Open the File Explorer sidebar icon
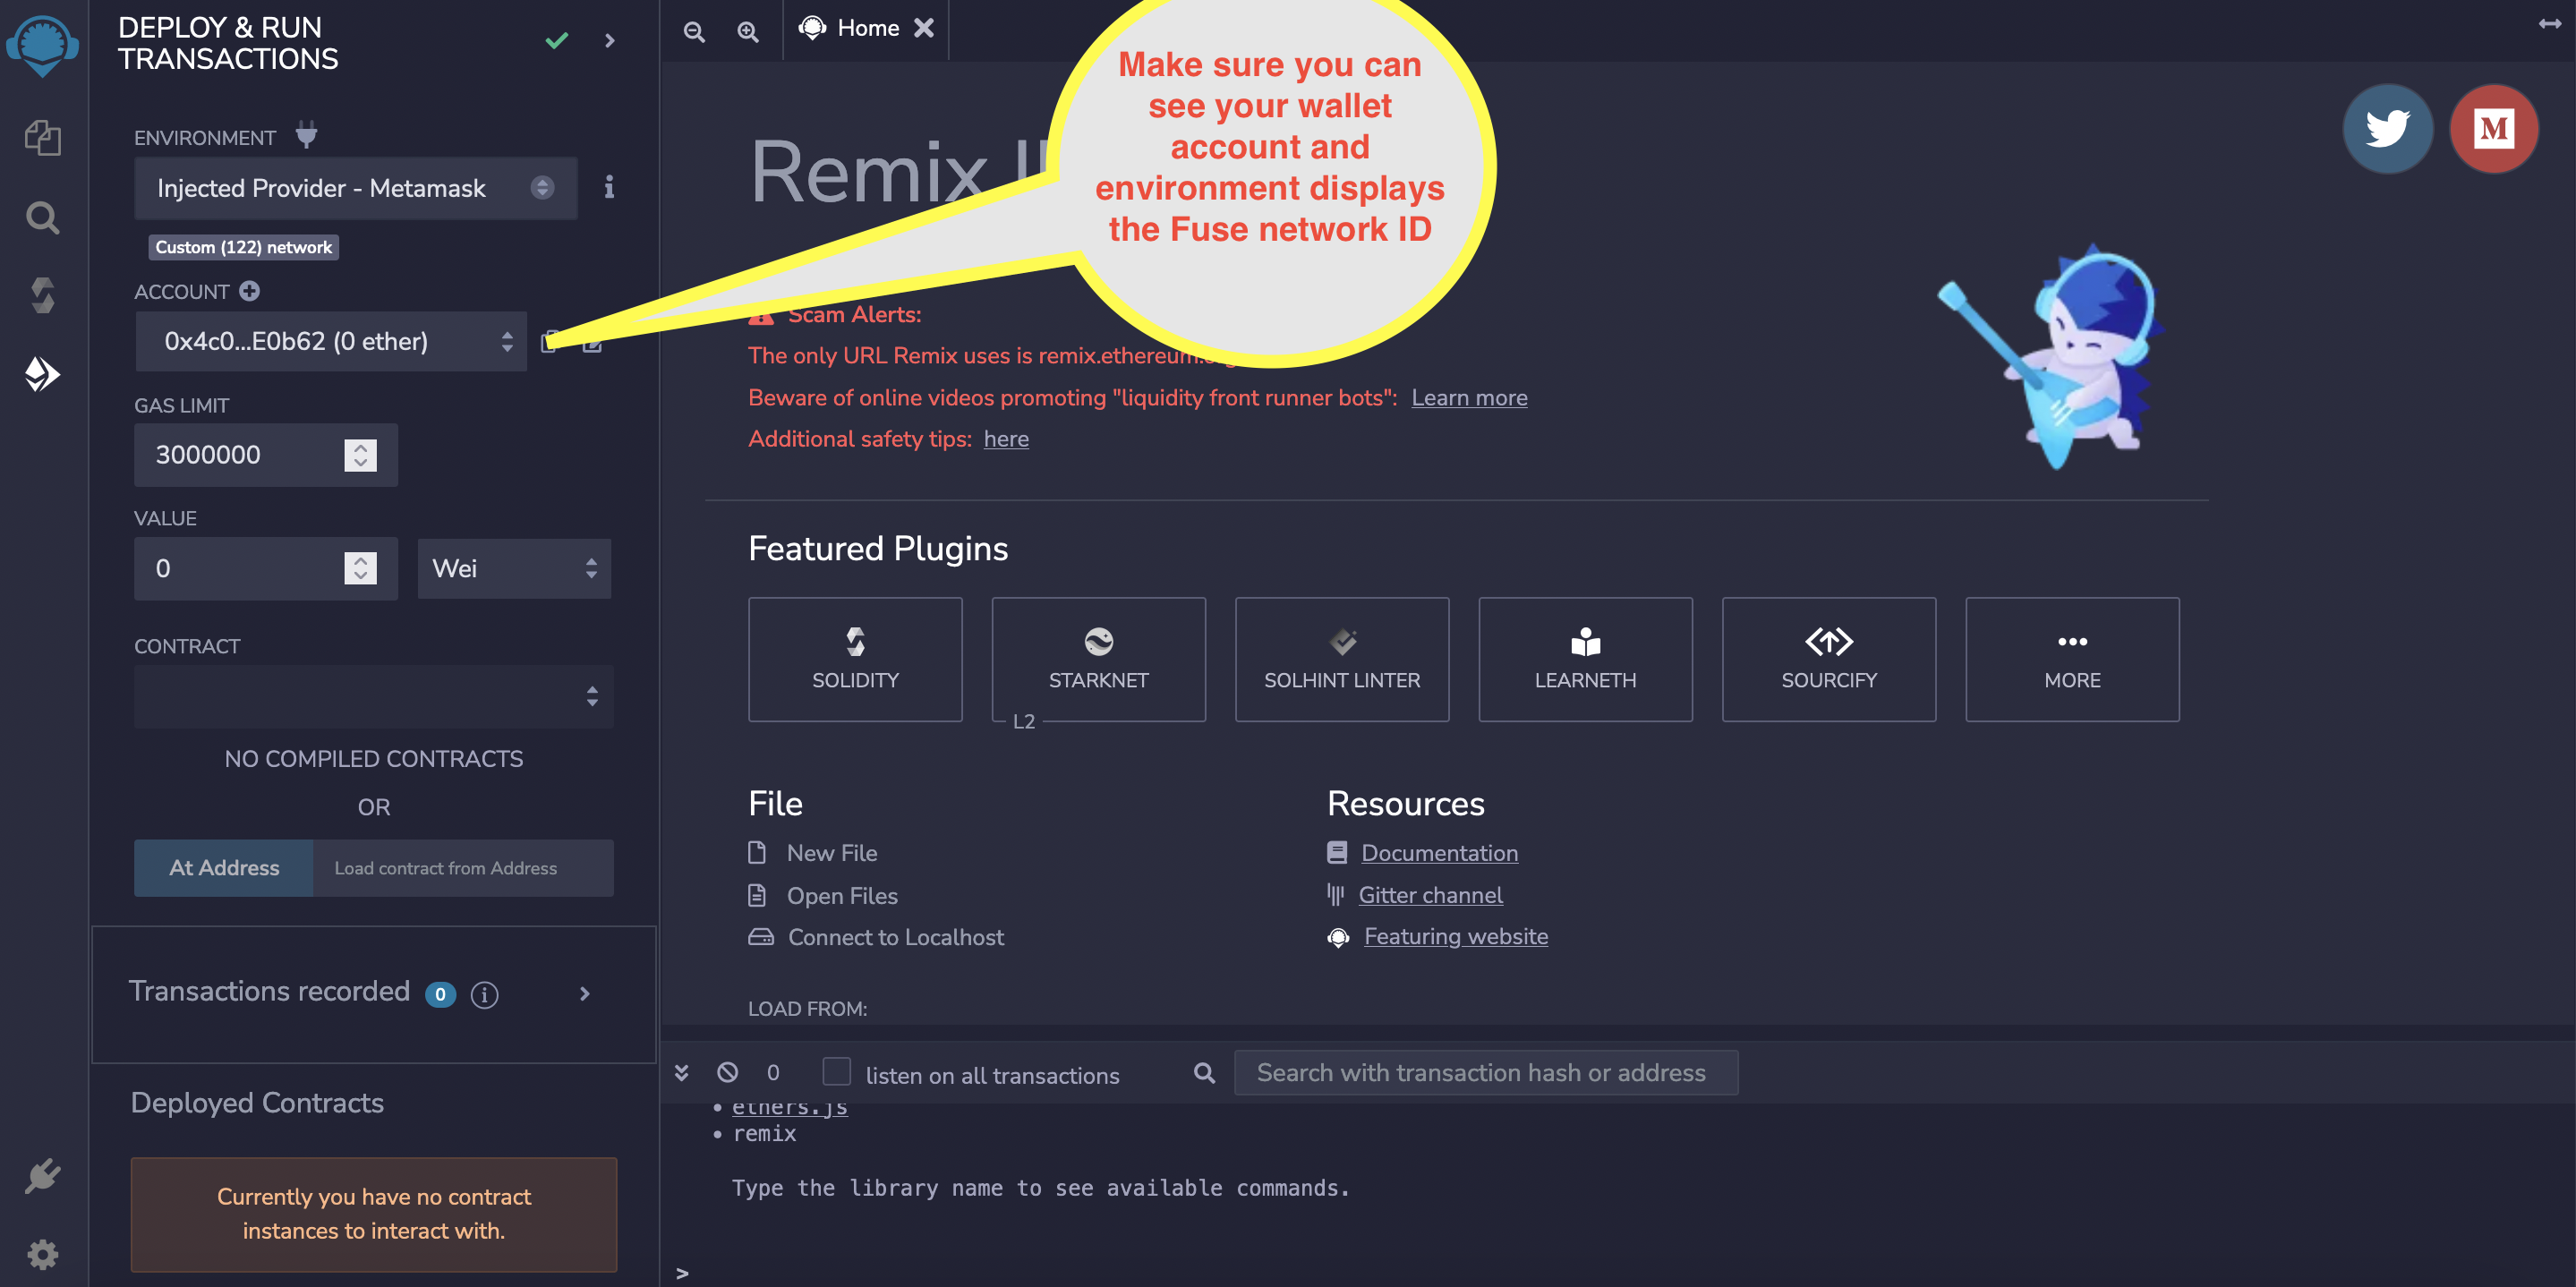The image size is (2576, 1287). tap(42, 137)
